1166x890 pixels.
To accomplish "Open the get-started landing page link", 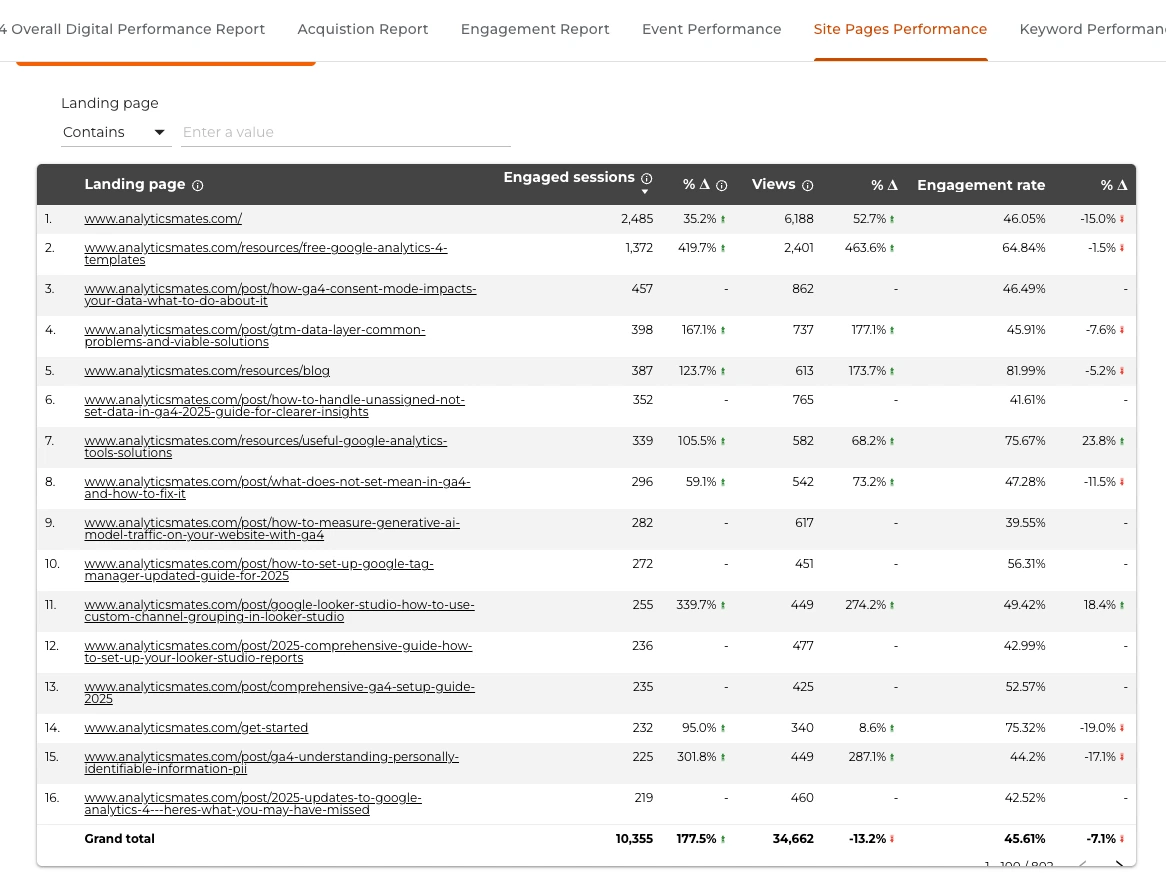I will coord(196,727).
